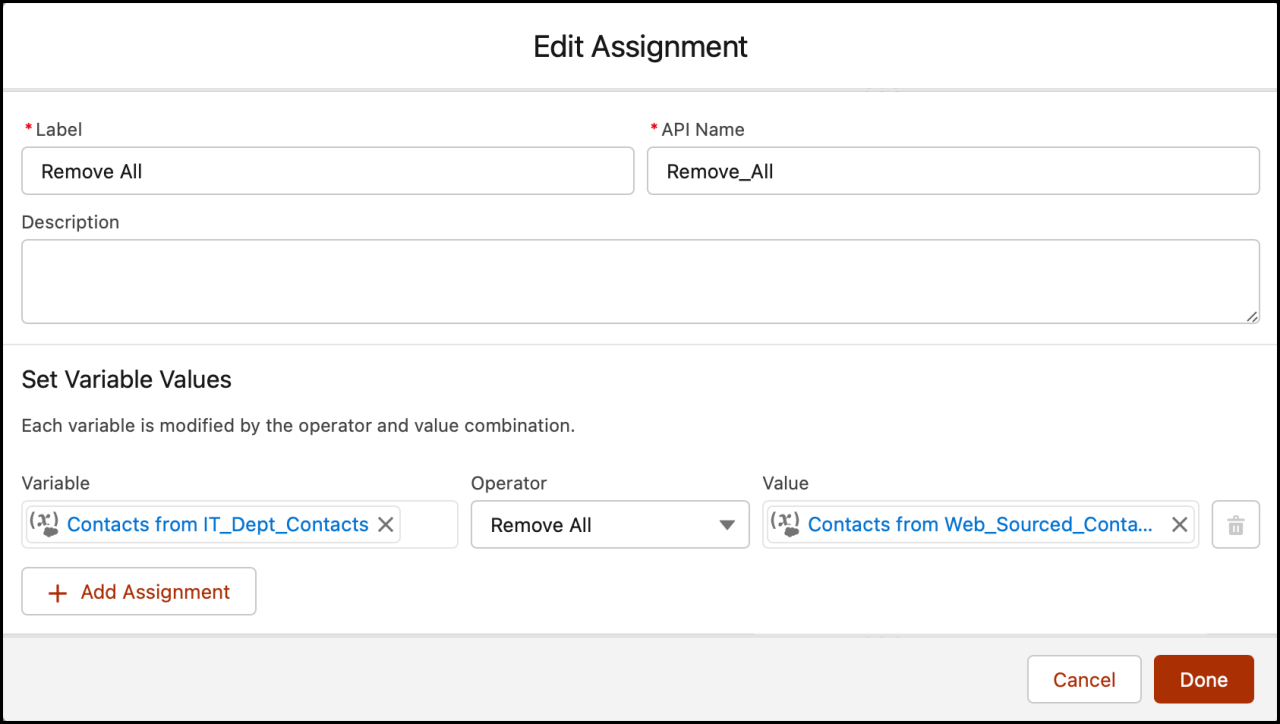Grab the Description box resize handle

click(1252, 316)
